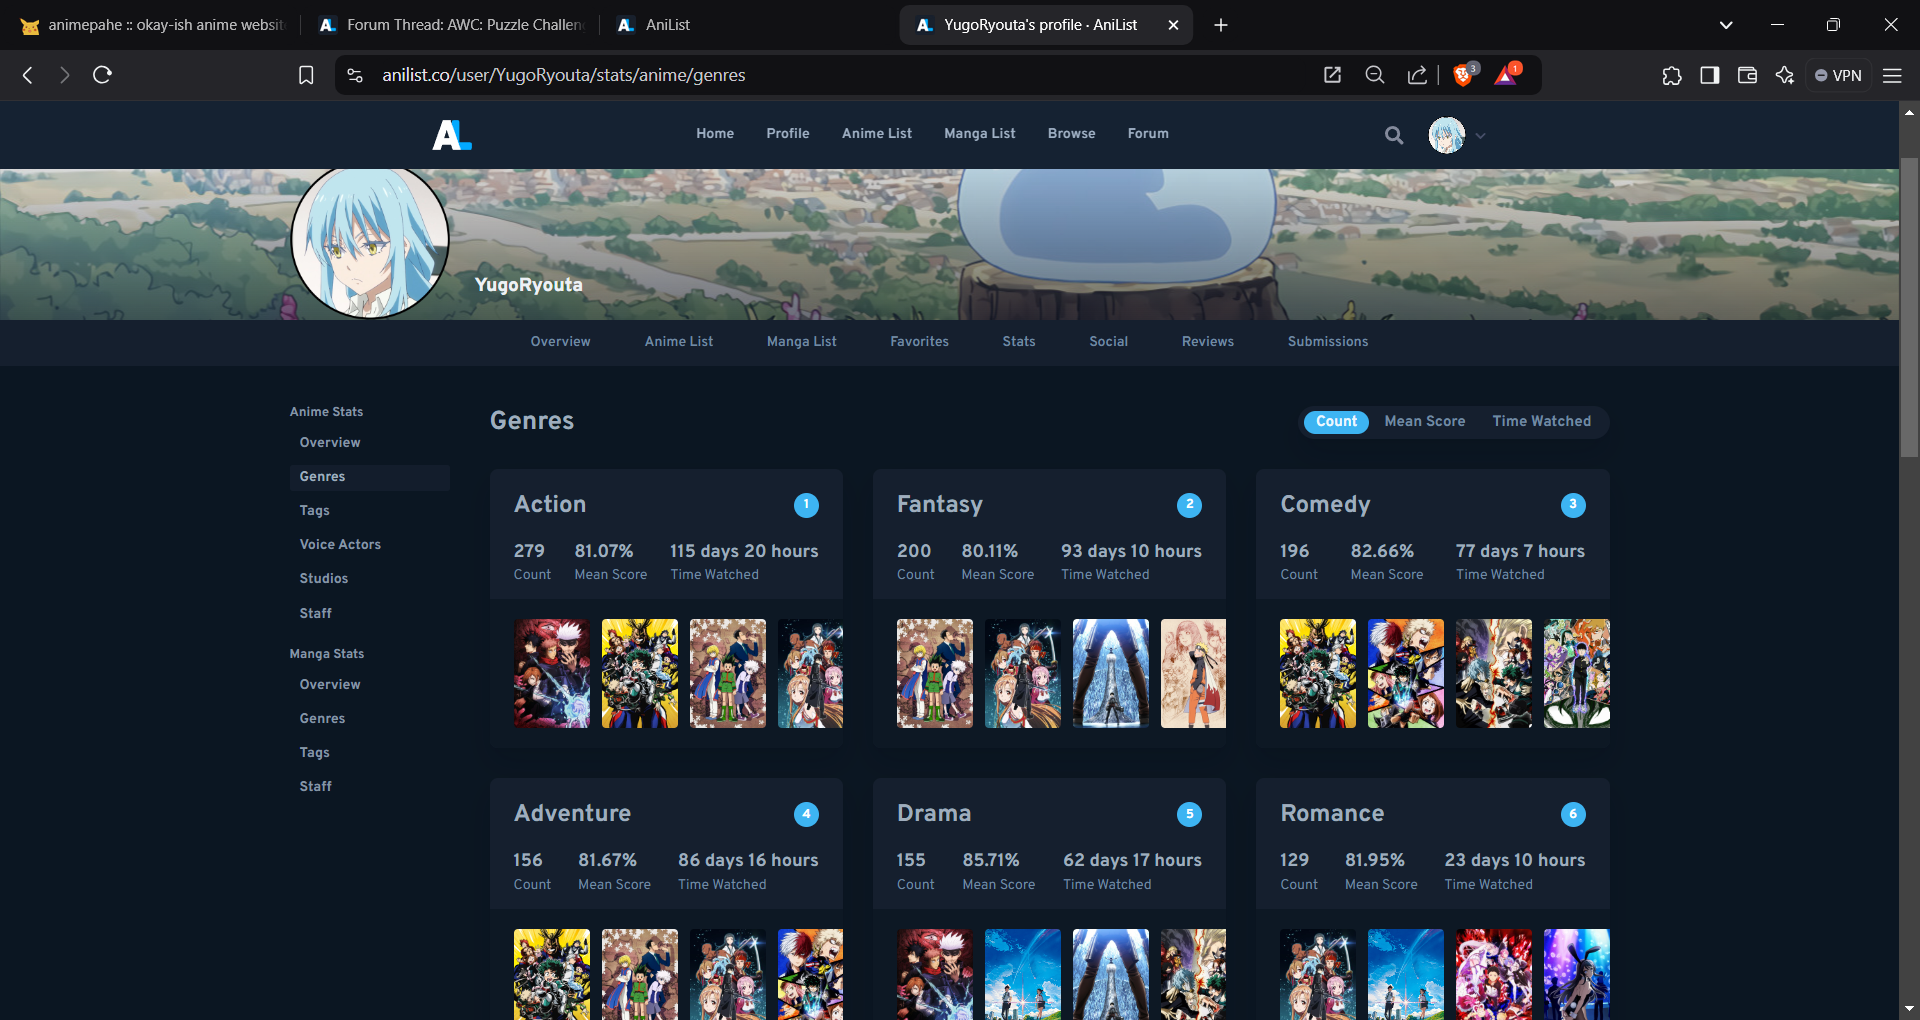1920x1020 pixels.
Task: Click the first anime cover under Action
Action: [552, 673]
